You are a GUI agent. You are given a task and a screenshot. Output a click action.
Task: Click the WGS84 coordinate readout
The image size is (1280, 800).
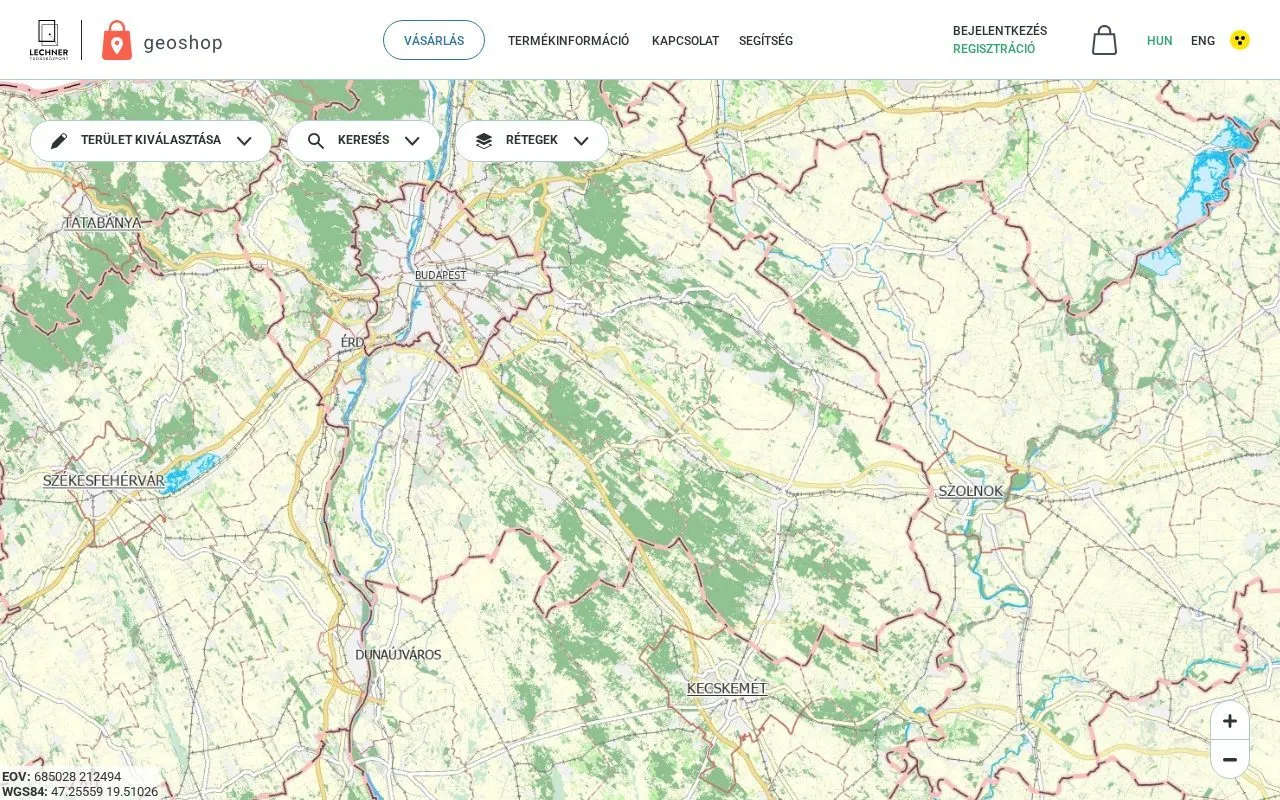[x=80, y=792]
